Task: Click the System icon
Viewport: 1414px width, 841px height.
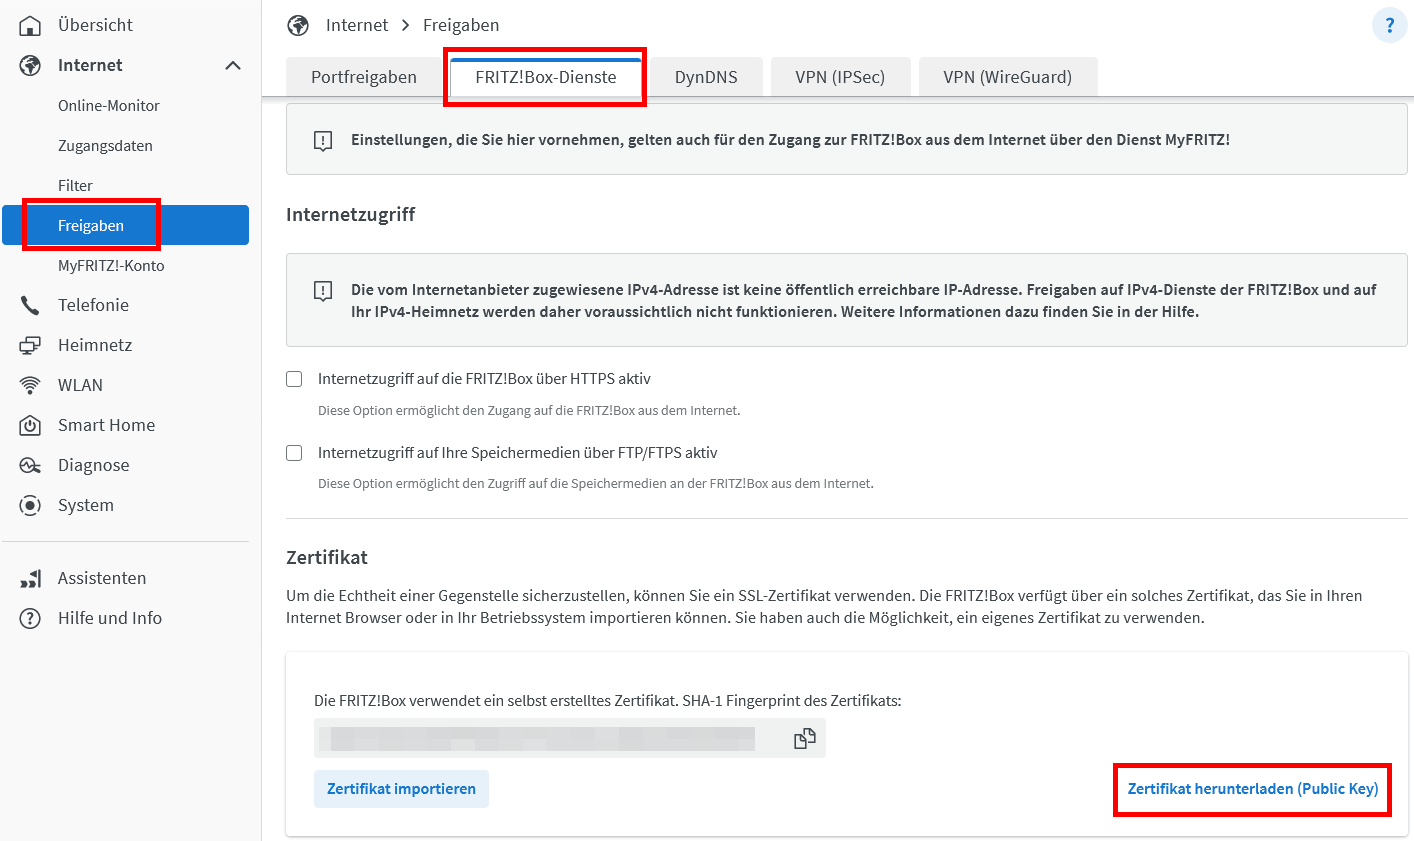Action: tap(31, 505)
